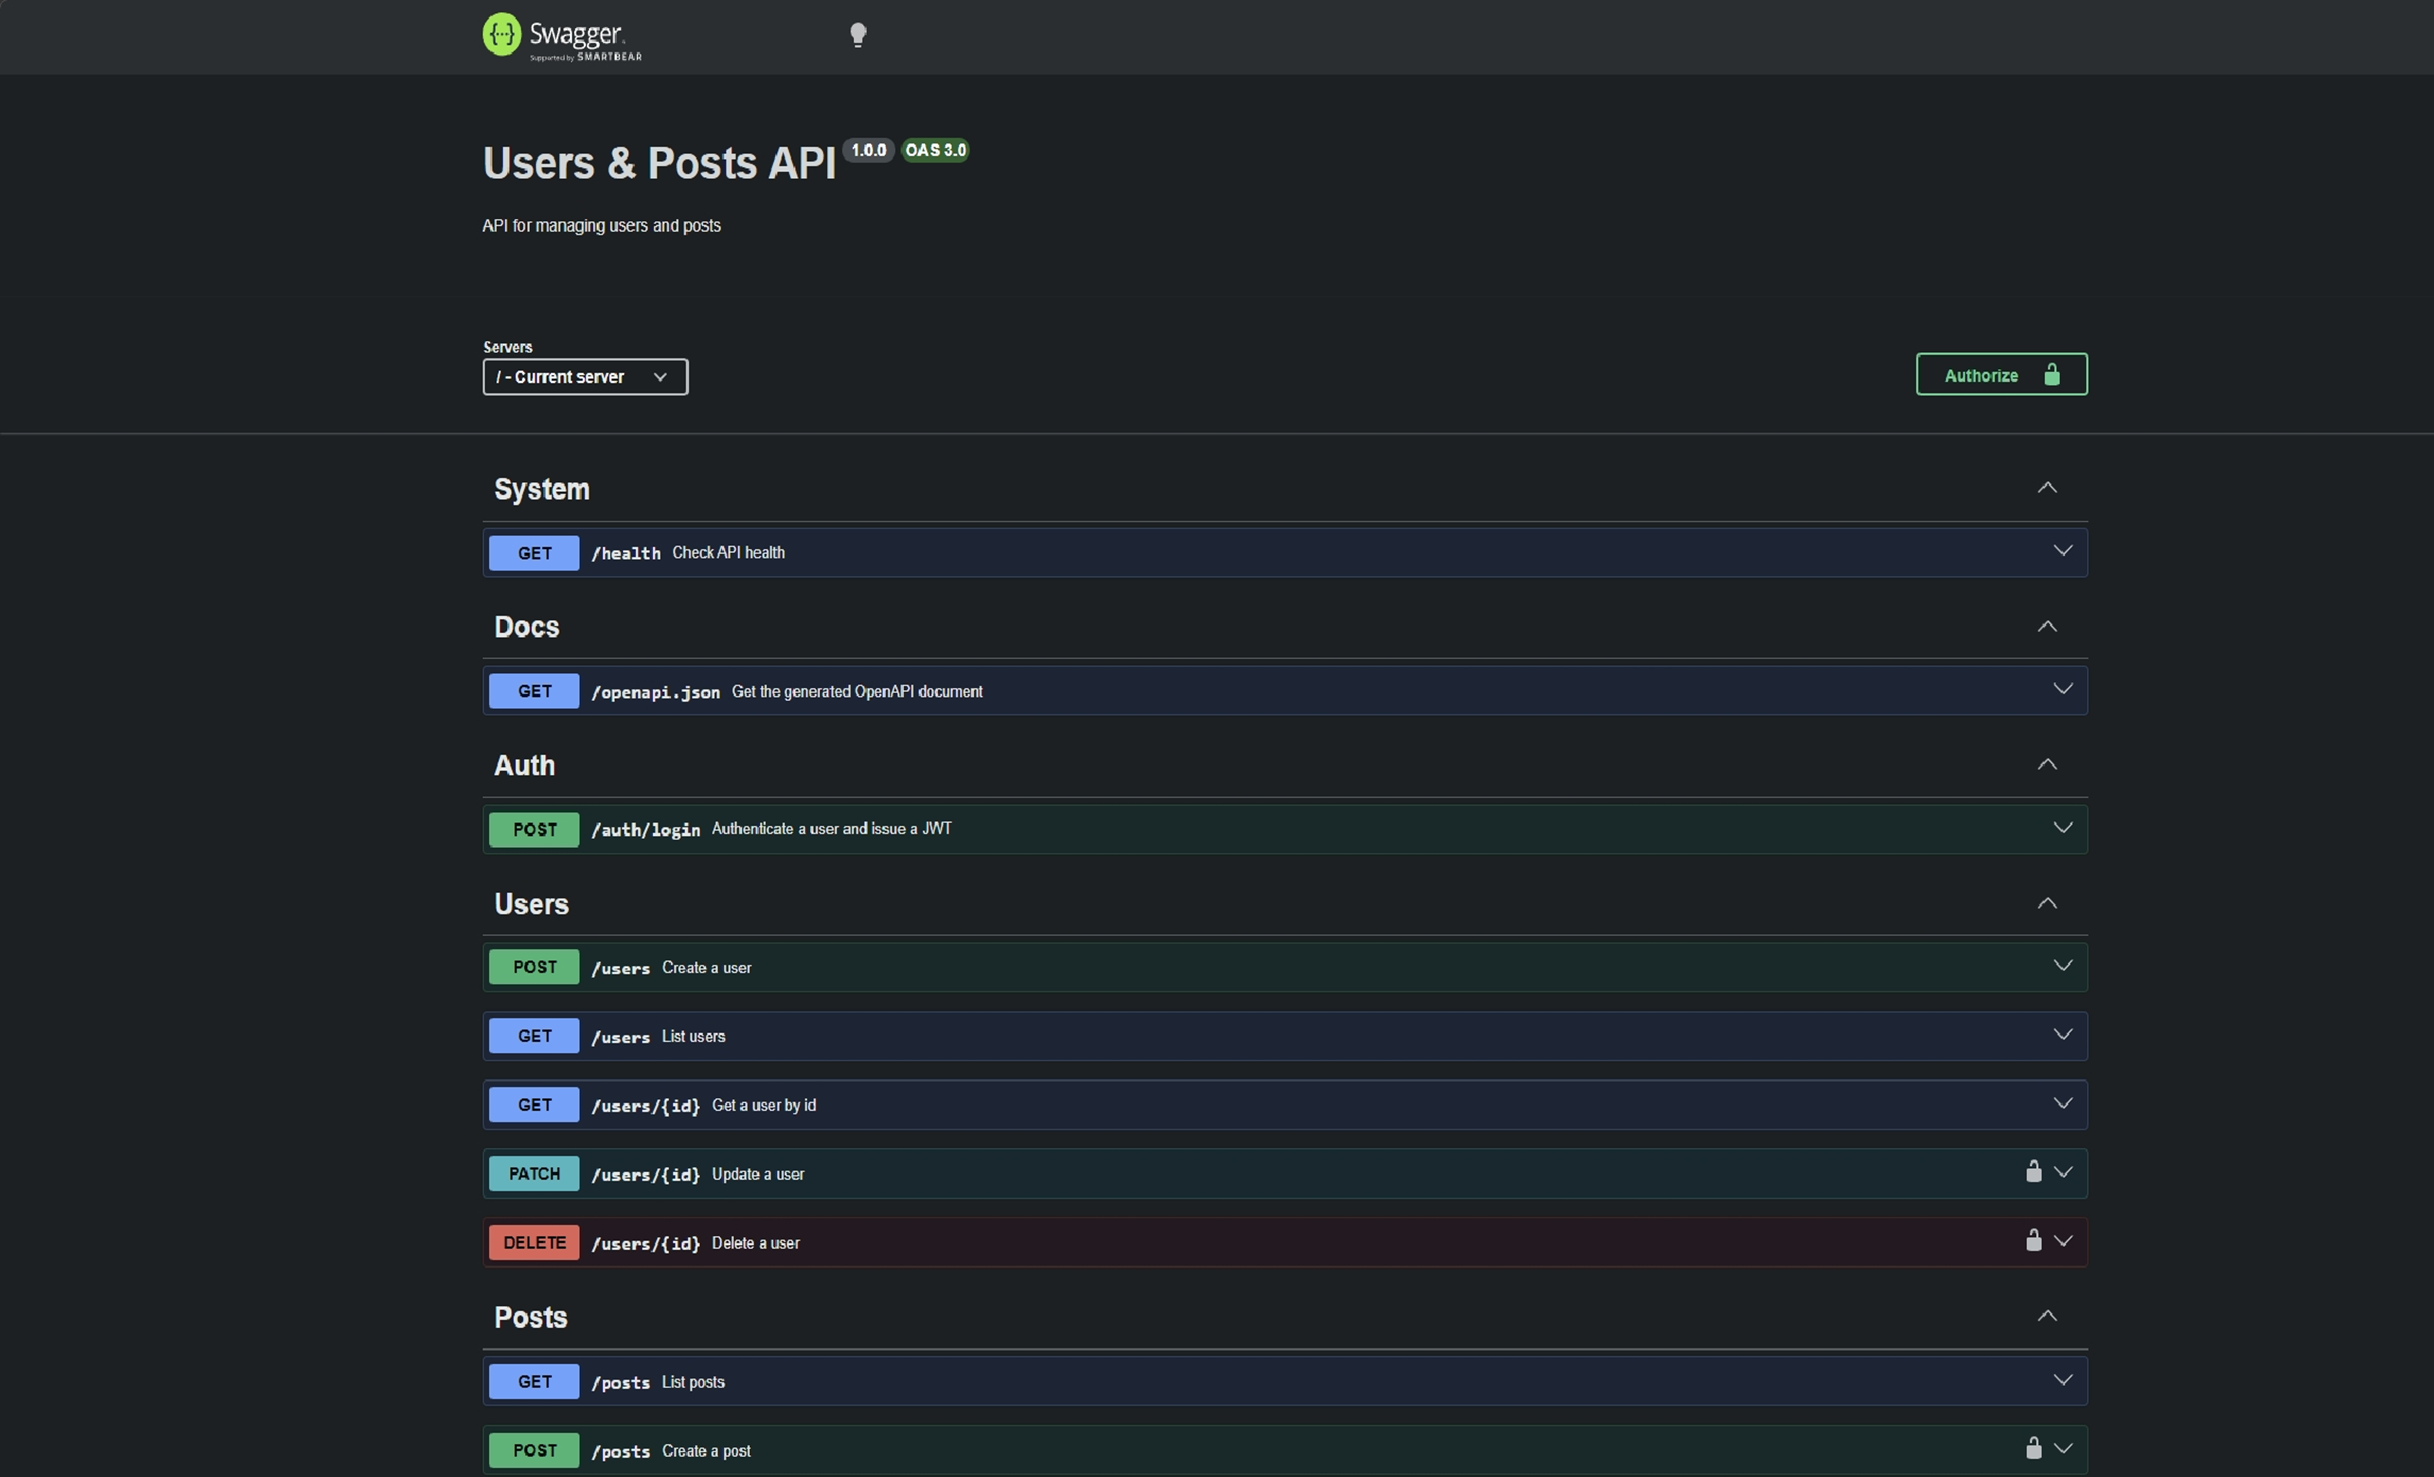The image size is (2434, 1477).
Task: Click the GET badge for /health
Action: click(x=533, y=553)
